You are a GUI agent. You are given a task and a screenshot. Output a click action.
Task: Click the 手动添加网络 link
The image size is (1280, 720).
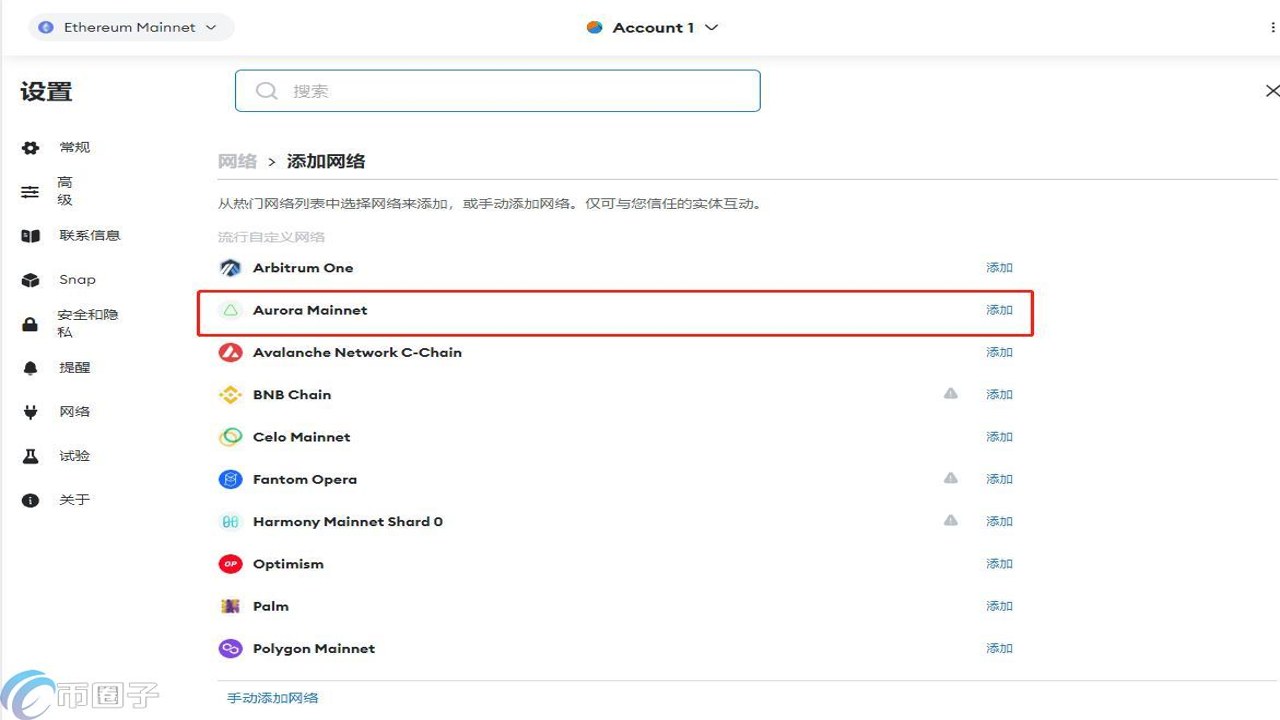click(272, 698)
